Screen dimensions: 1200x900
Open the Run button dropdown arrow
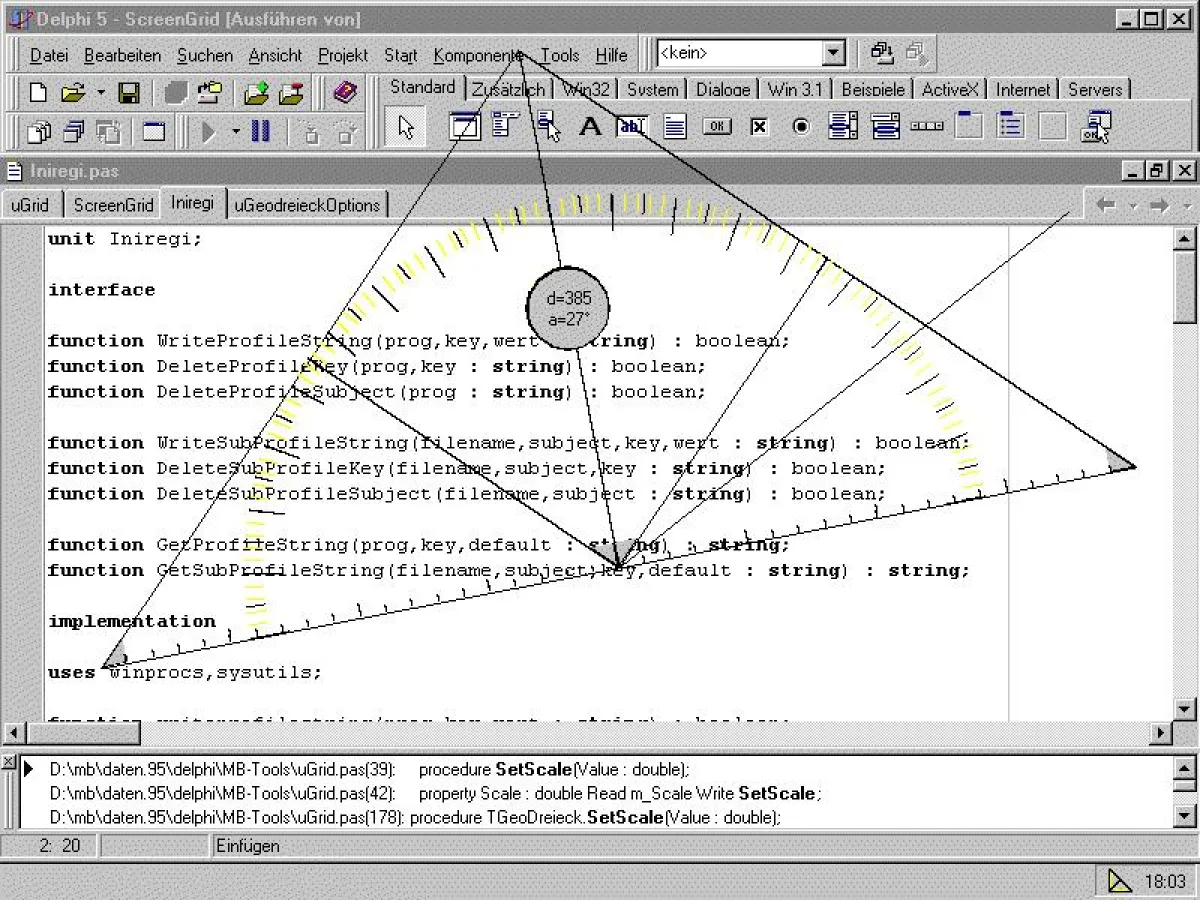[236, 132]
